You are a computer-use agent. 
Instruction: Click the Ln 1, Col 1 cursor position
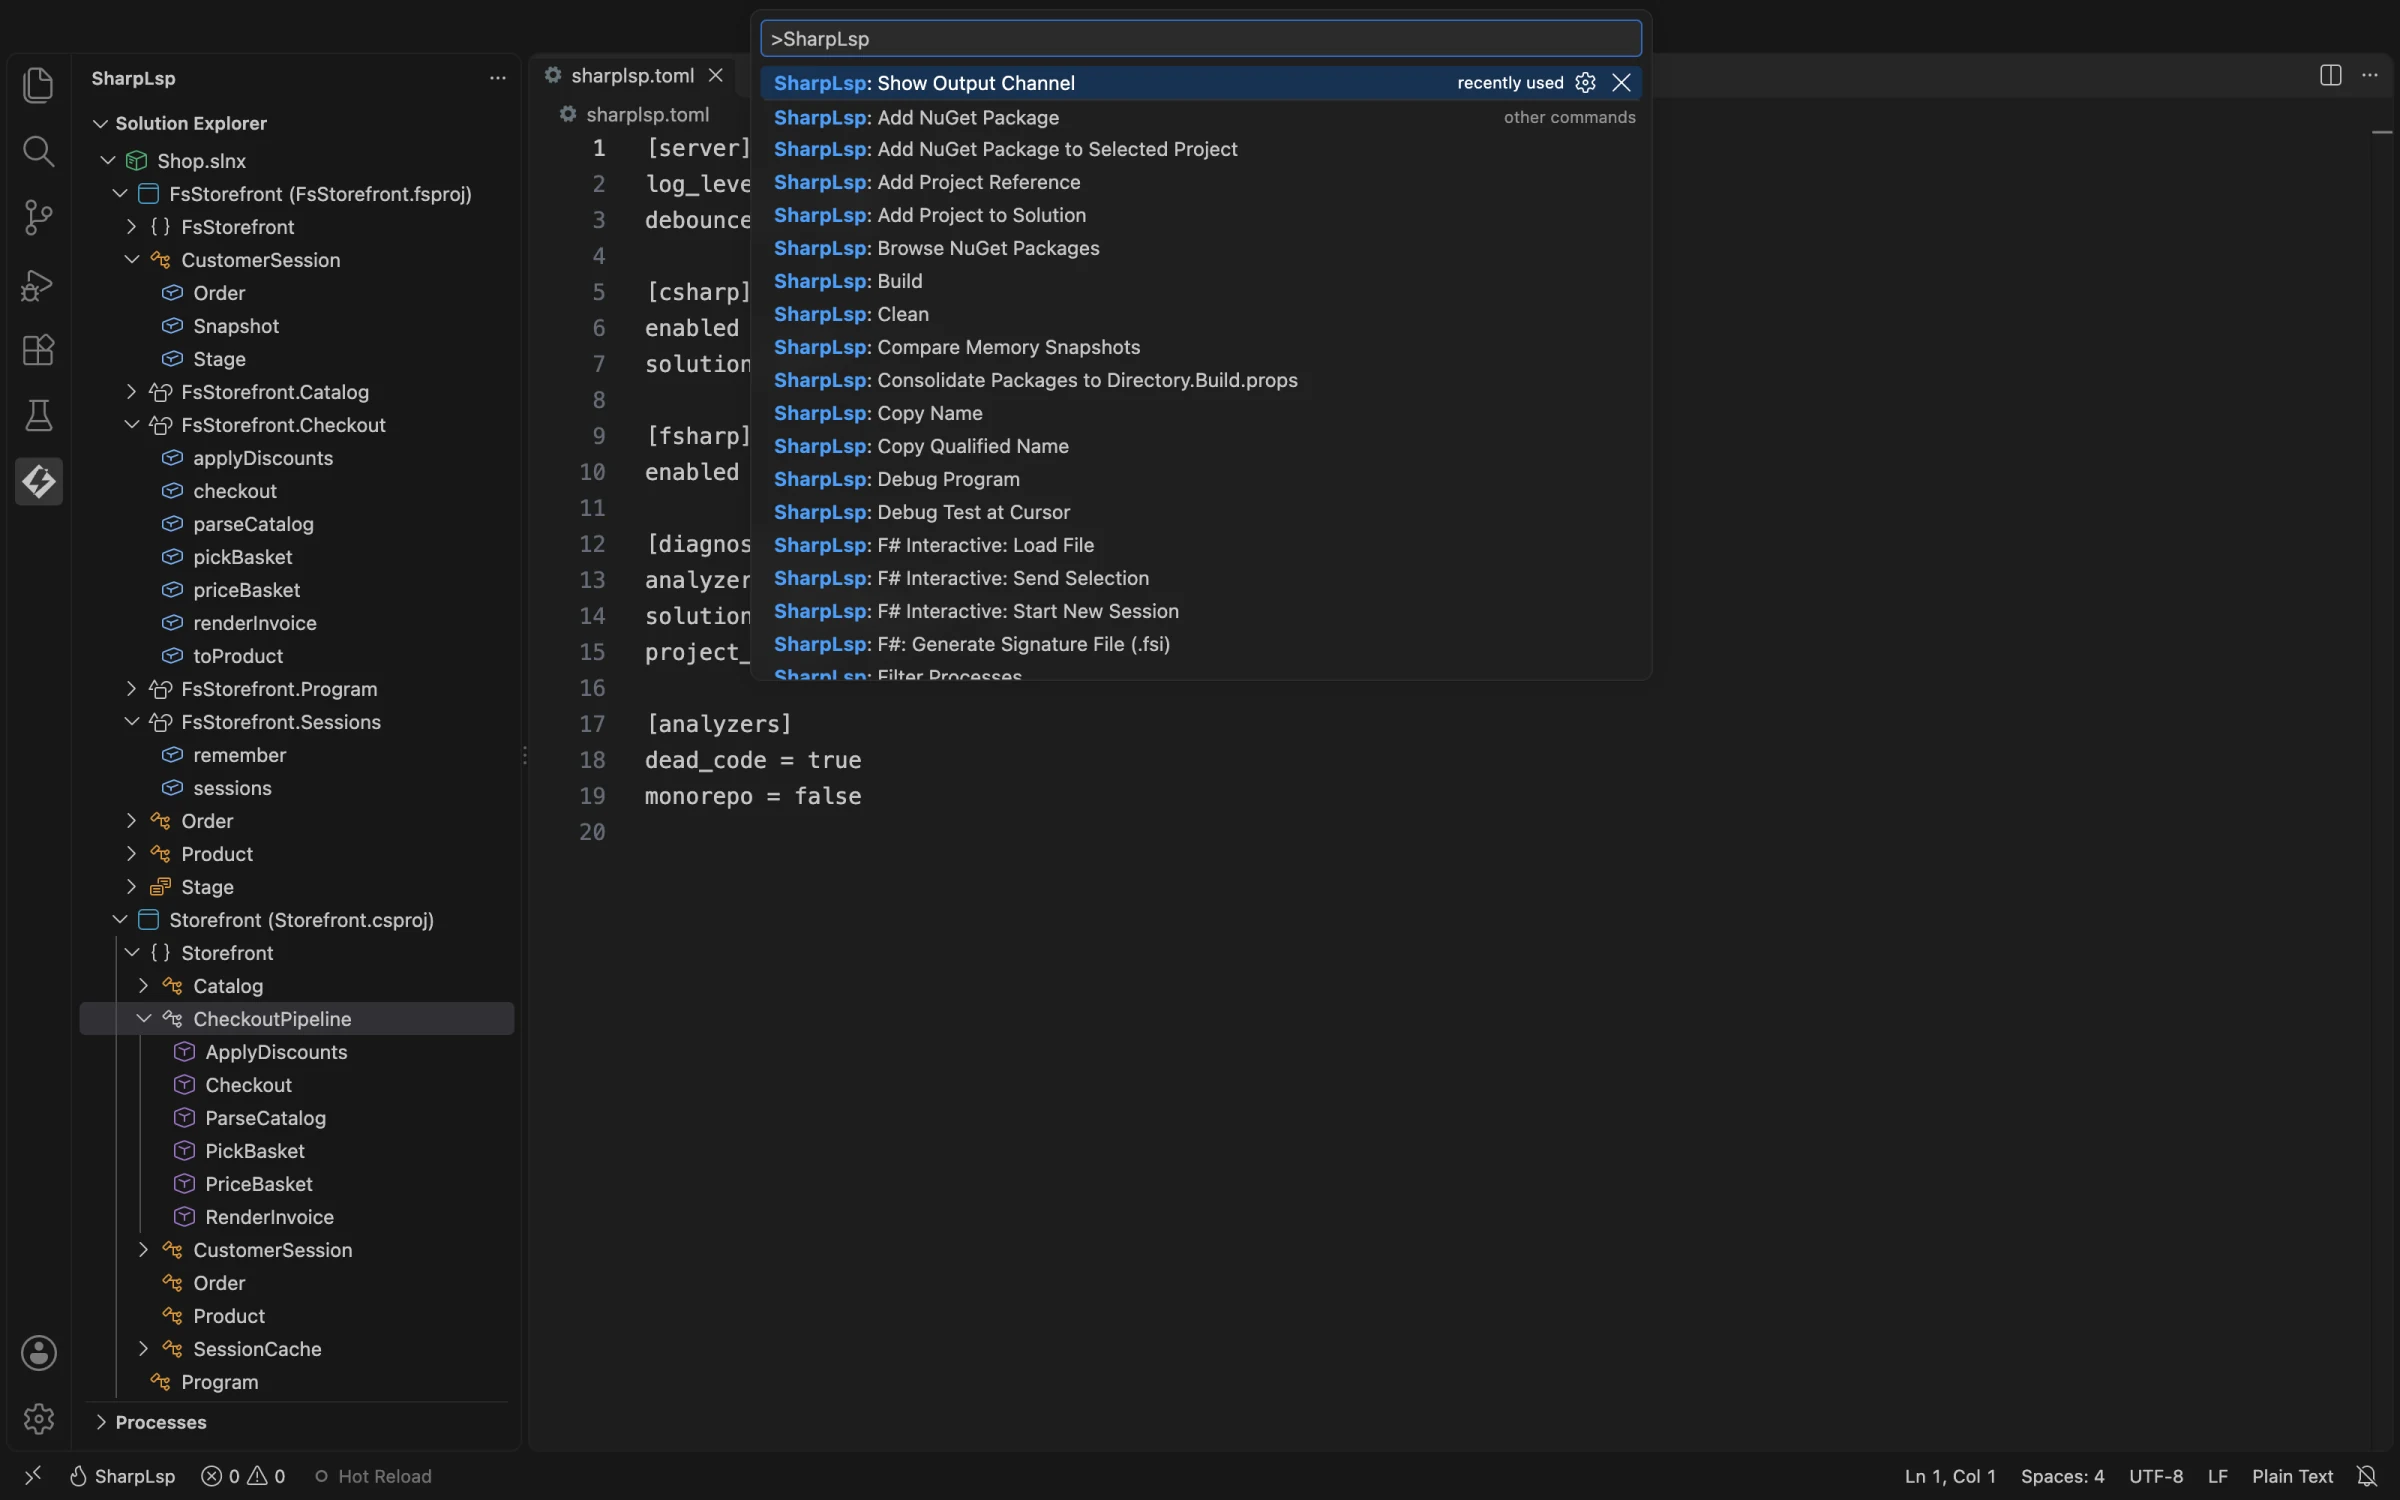coord(1949,1476)
